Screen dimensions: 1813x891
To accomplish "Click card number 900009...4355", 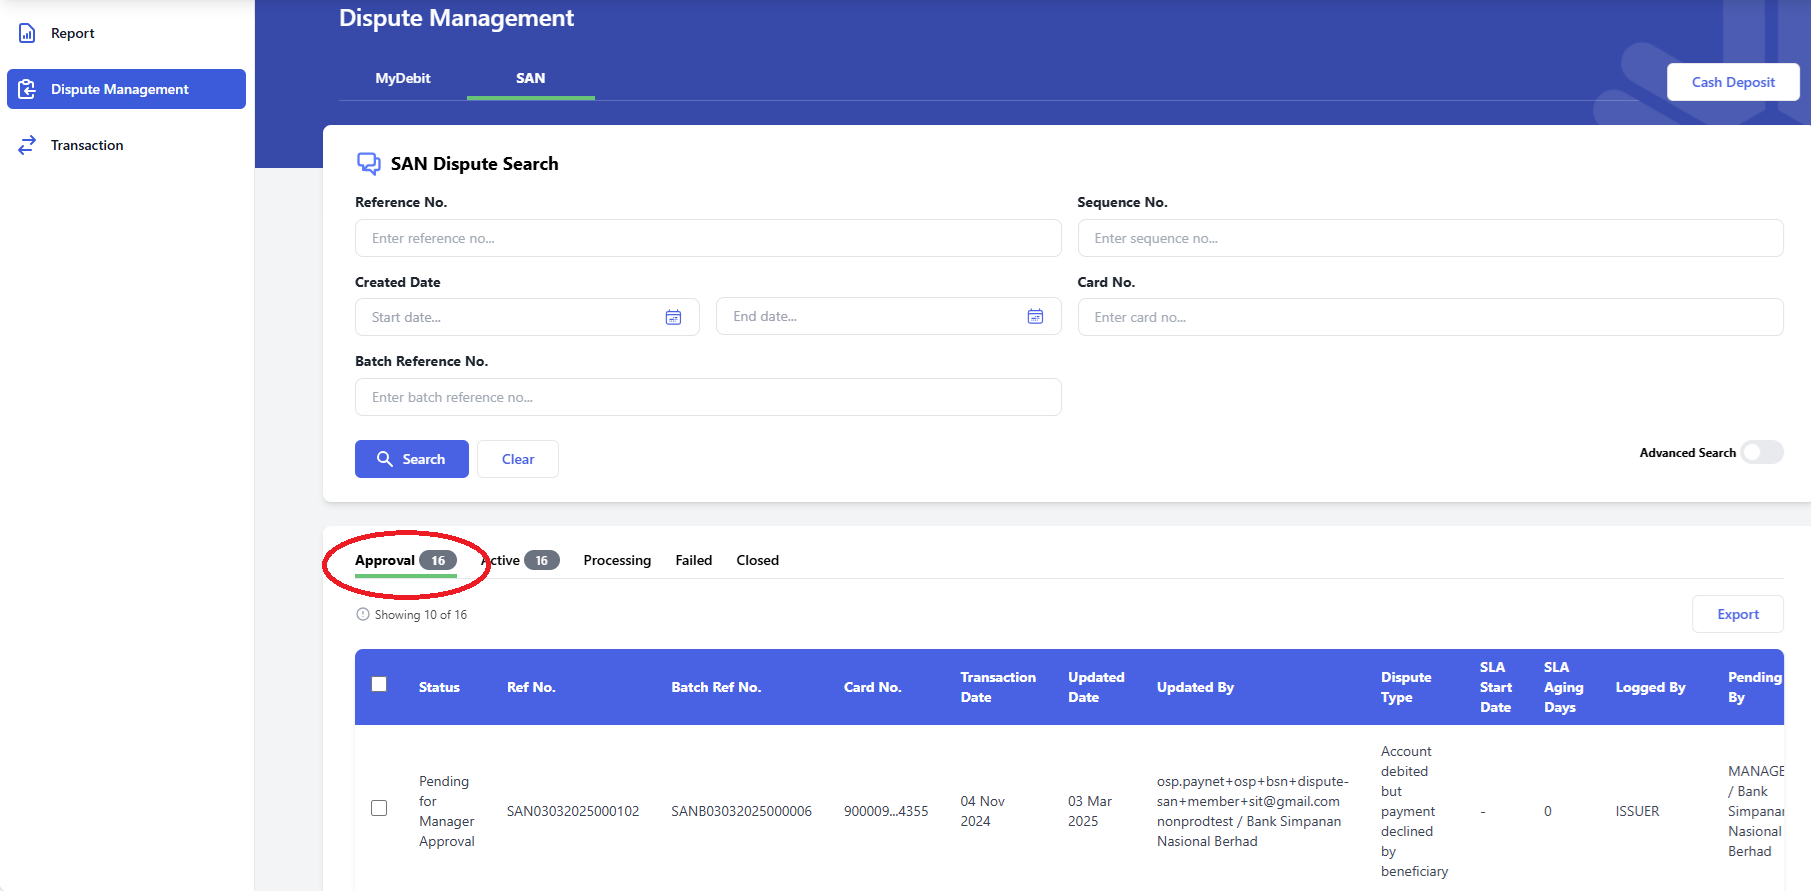I will click(886, 811).
